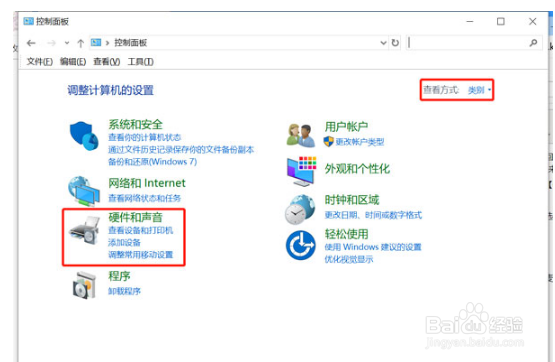
Task: Click the search magnifier icon
Action: point(533,43)
